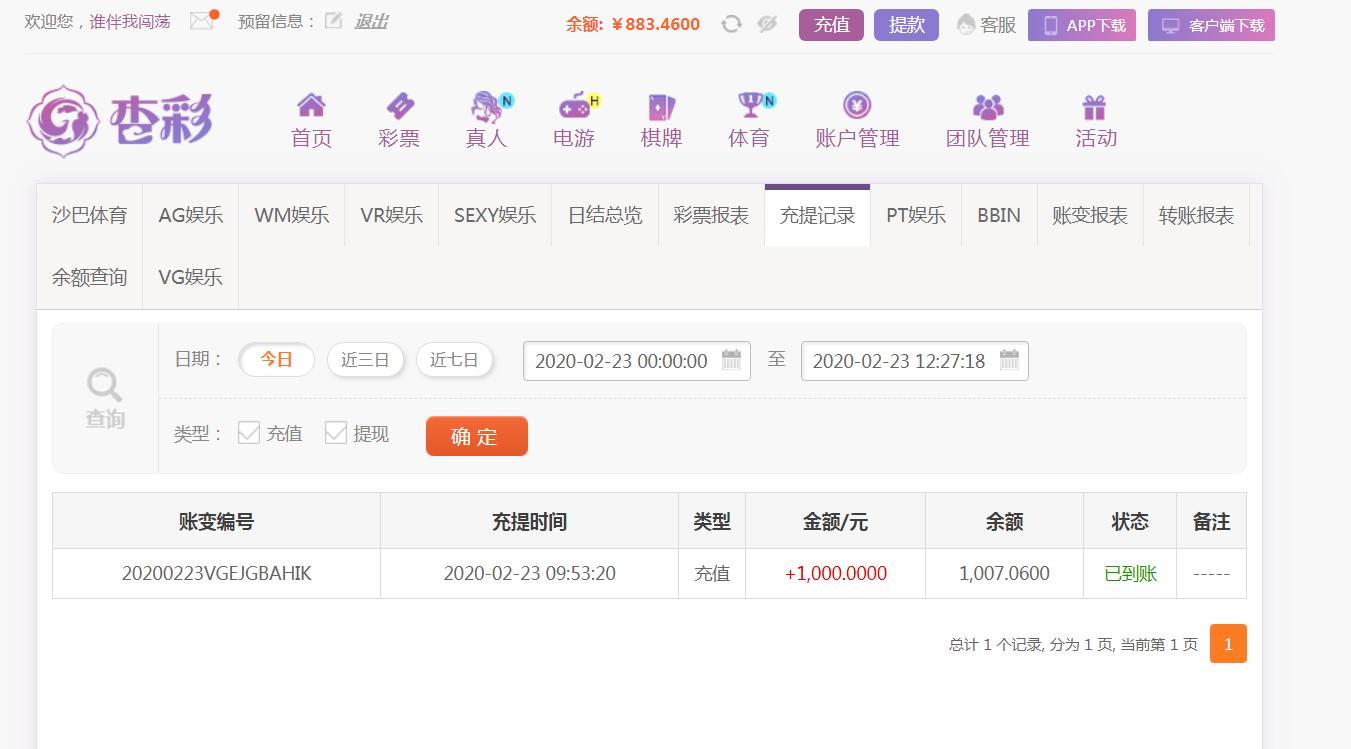The width and height of the screenshot is (1351, 749).
Task: Click the 充提时间 column header
Action: click(530, 521)
